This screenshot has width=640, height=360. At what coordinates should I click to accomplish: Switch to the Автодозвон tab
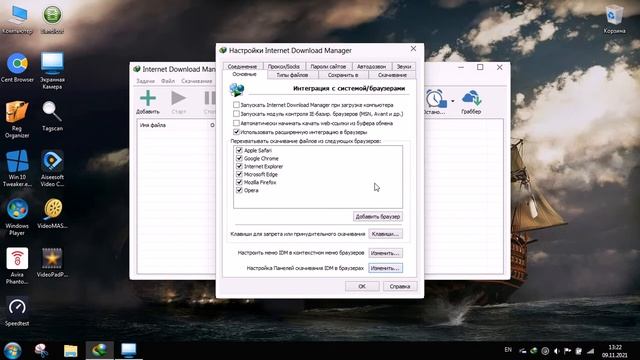(x=371, y=66)
